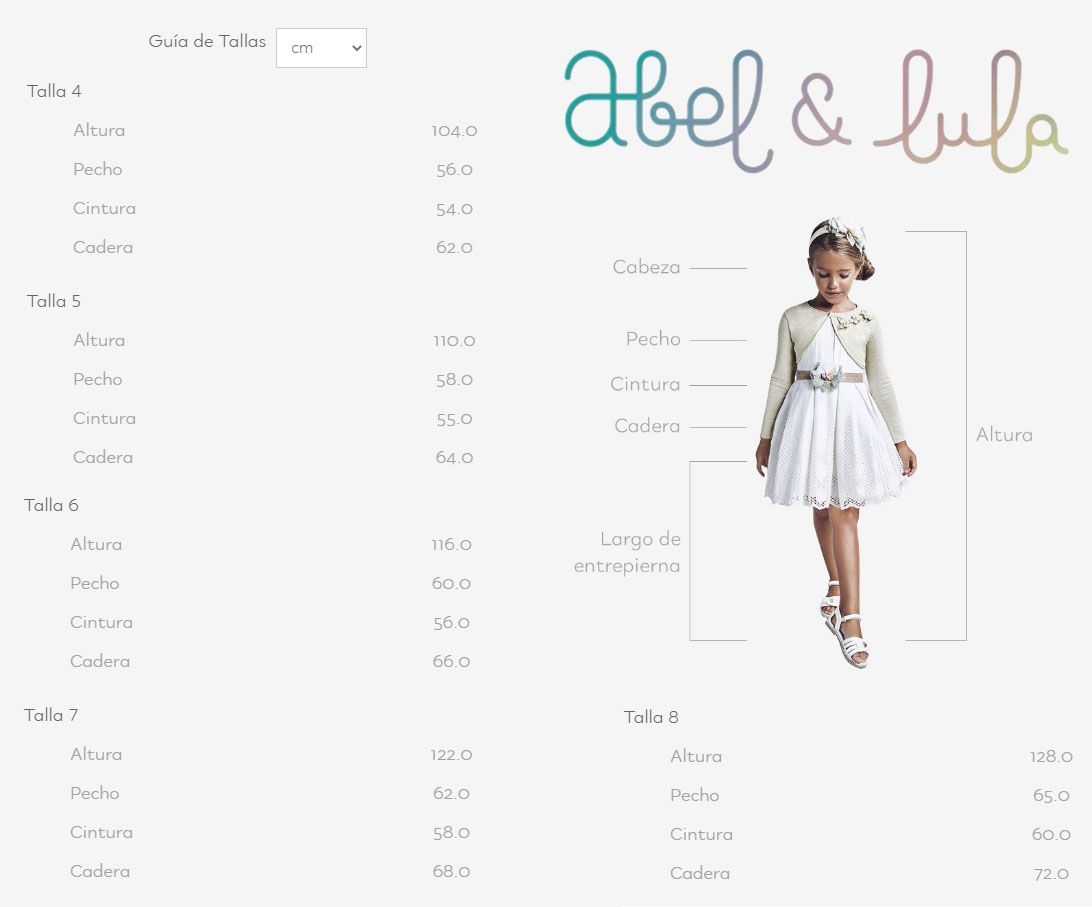Click Talla 4 Altura value 104.0
Screen dimensions: 1092x907
(454, 131)
